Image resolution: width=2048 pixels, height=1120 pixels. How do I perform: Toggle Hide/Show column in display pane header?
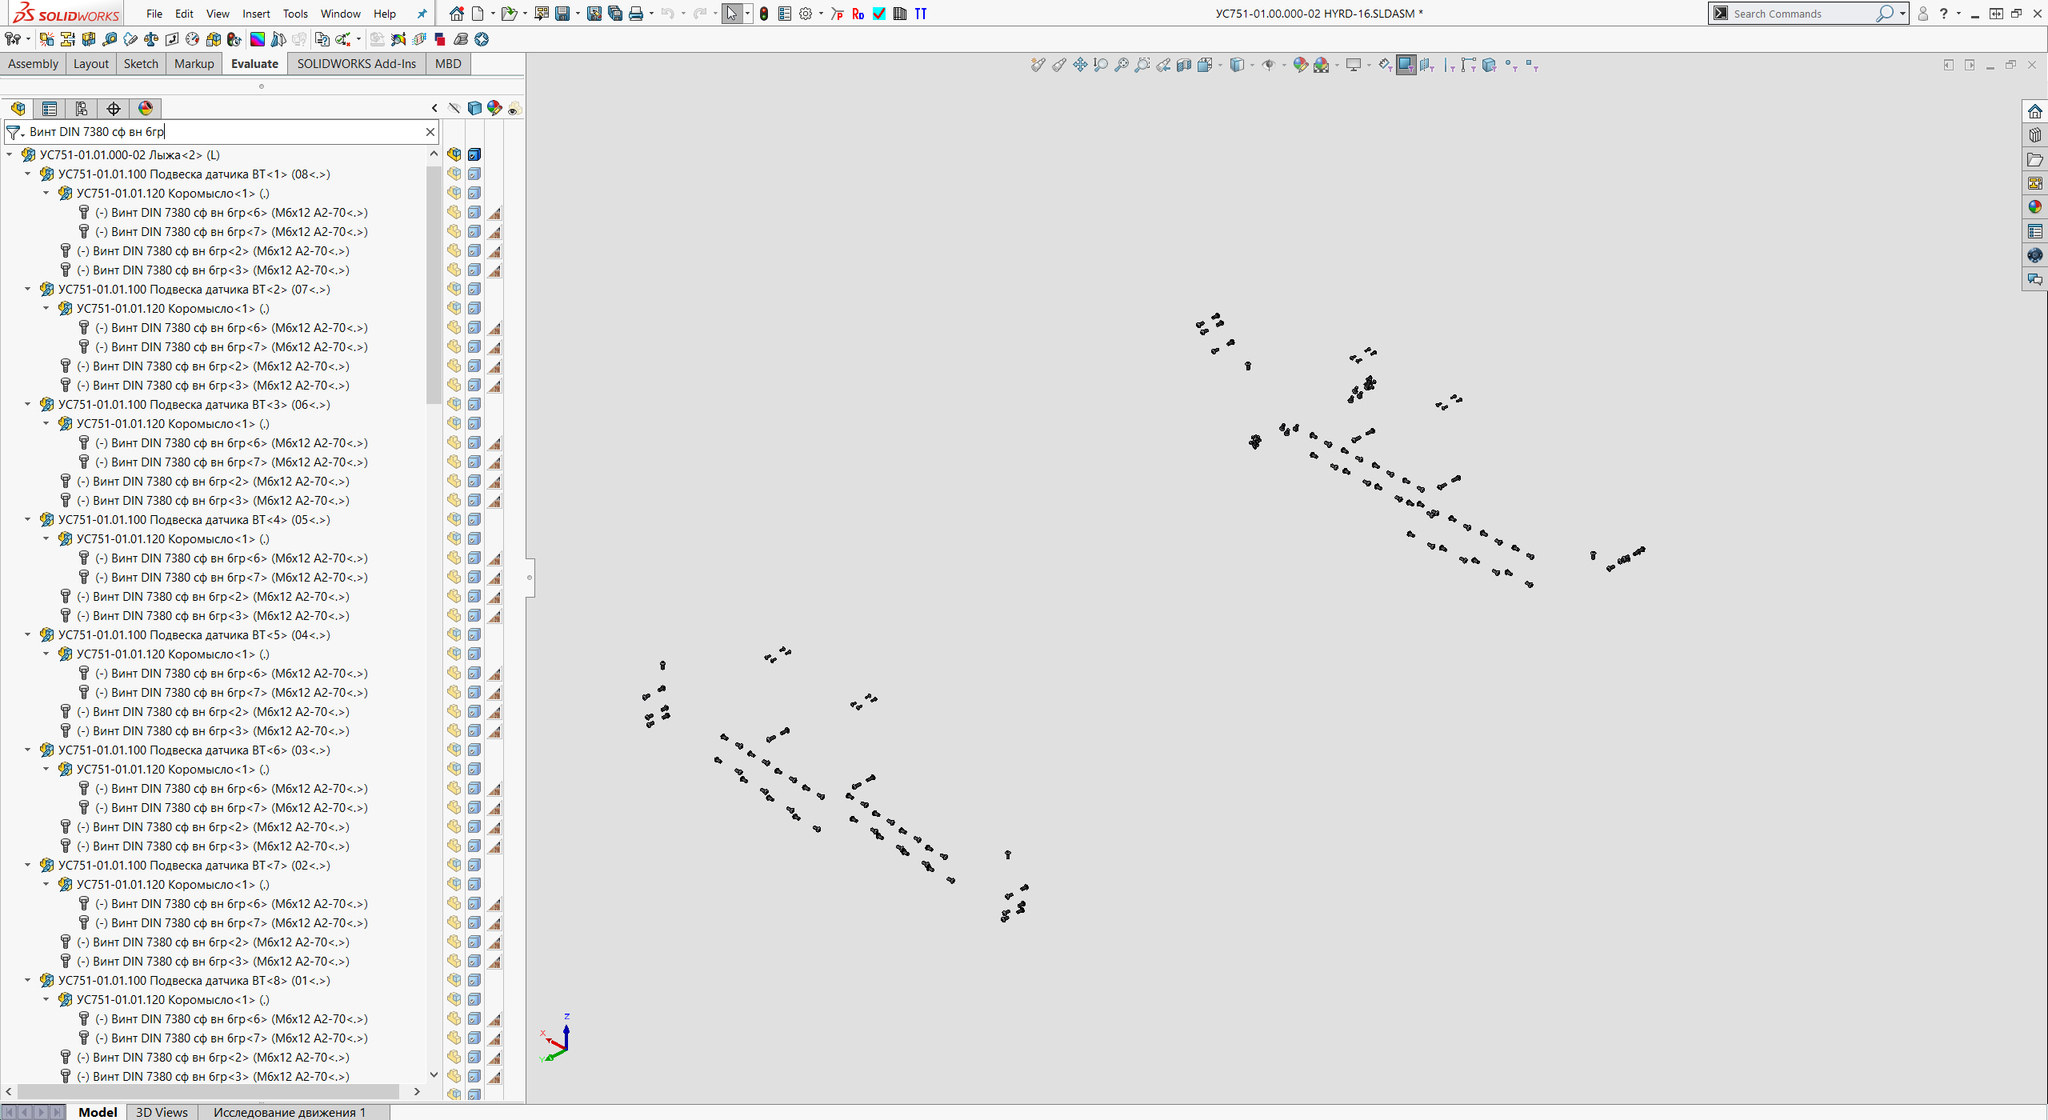tap(455, 108)
